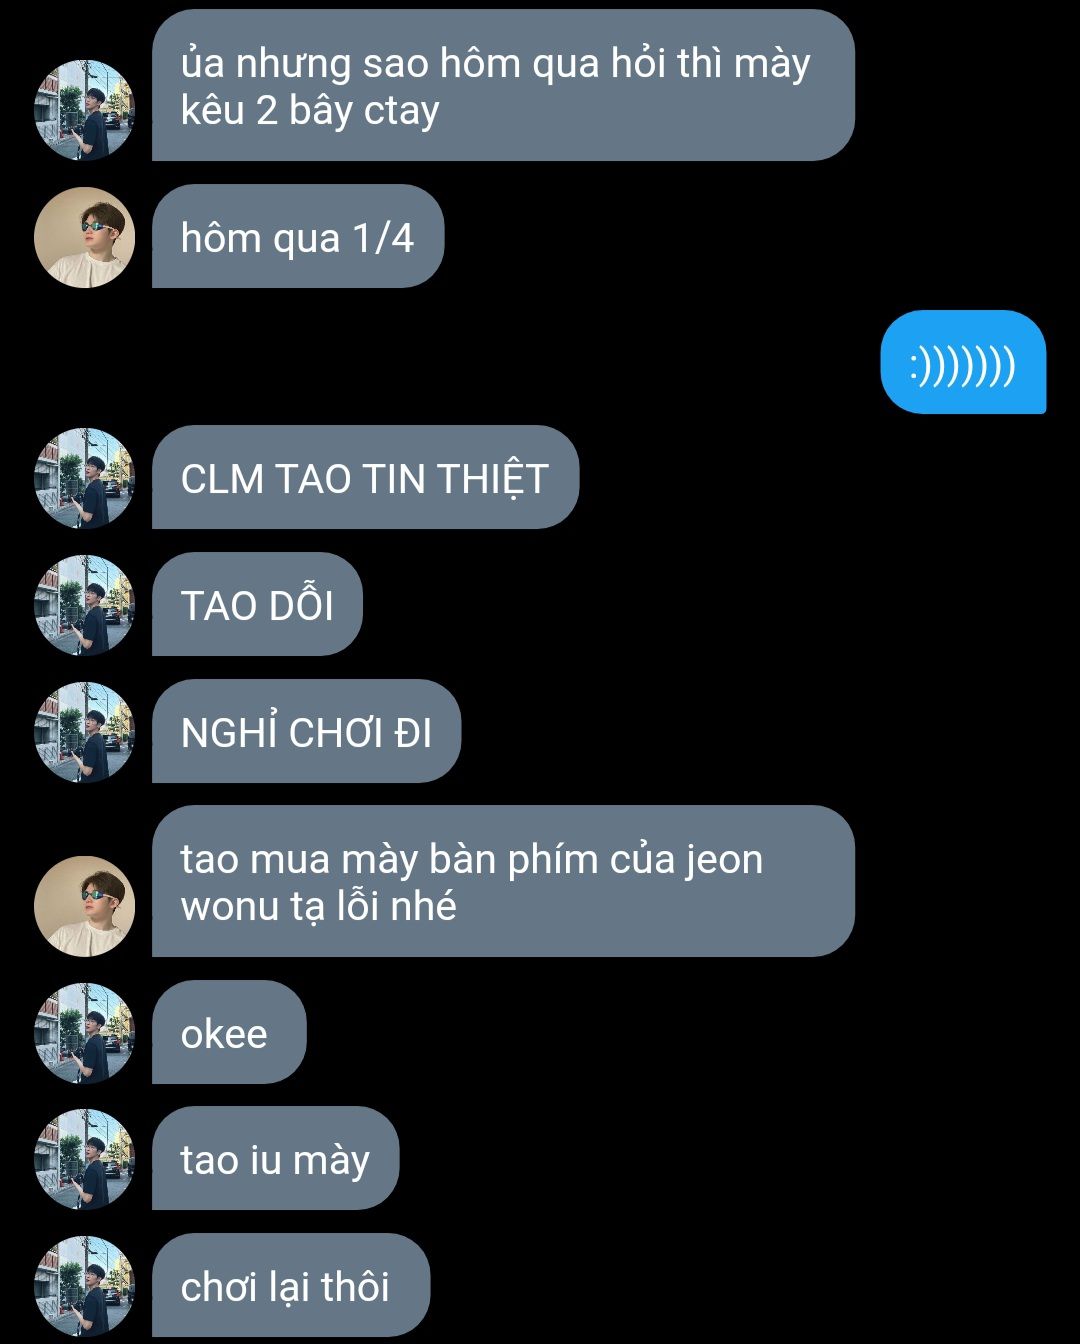The image size is (1080, 1344).
Task: Tap sunglasses avatar beside "bàn phím" message
Action: click(x=85, y=906)
